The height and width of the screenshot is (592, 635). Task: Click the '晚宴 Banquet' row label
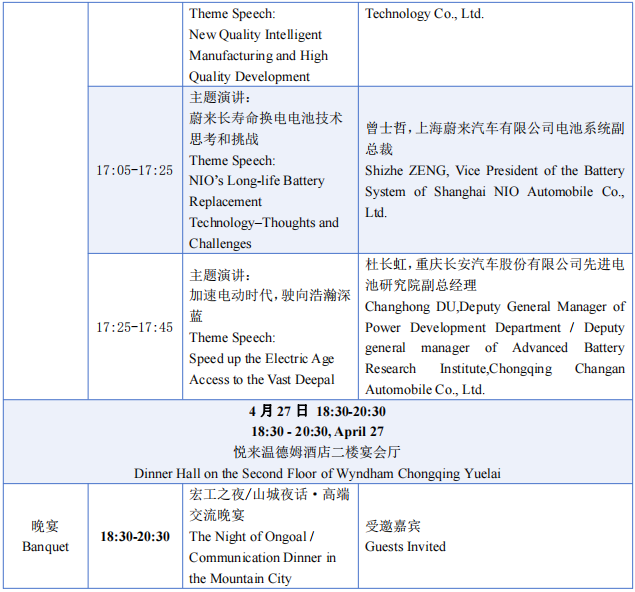(45, 537)
